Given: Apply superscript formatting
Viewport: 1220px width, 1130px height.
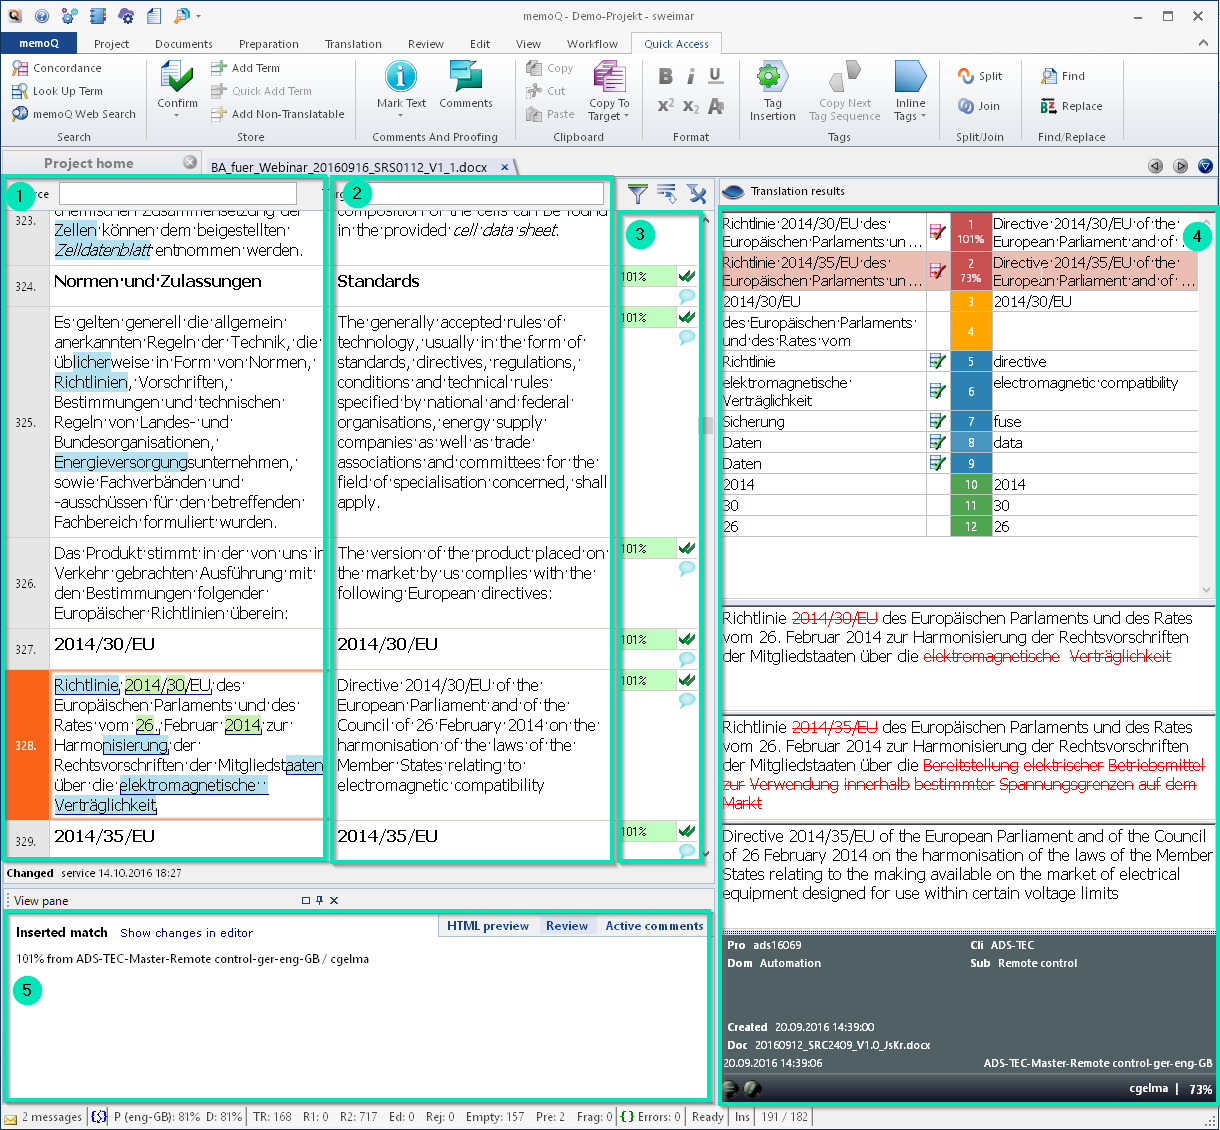Looking at the screenshot, I should coord(666,106).
